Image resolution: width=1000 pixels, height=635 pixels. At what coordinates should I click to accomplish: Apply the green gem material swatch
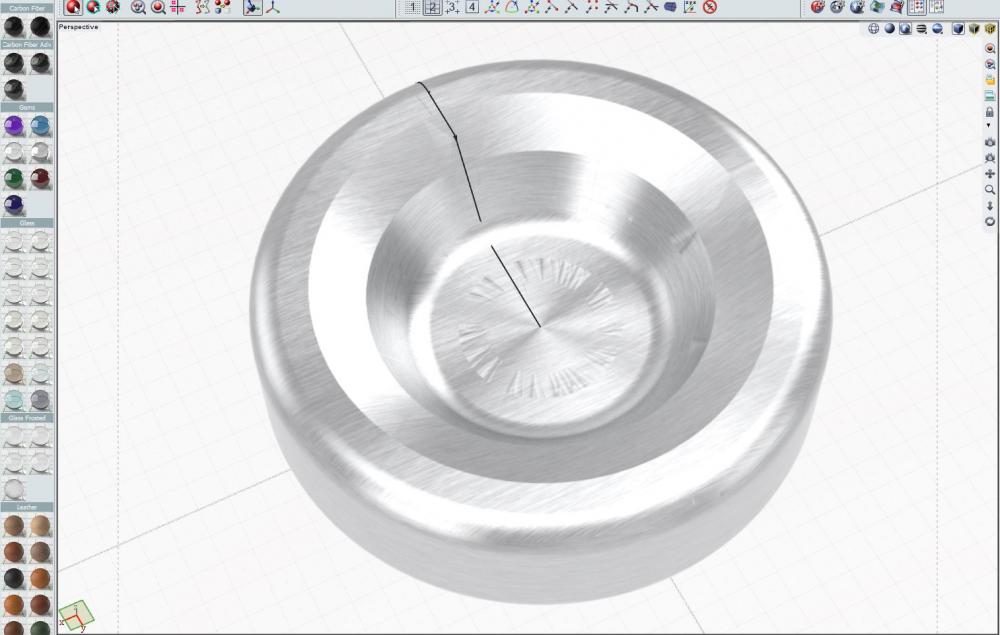pos(13,178)
